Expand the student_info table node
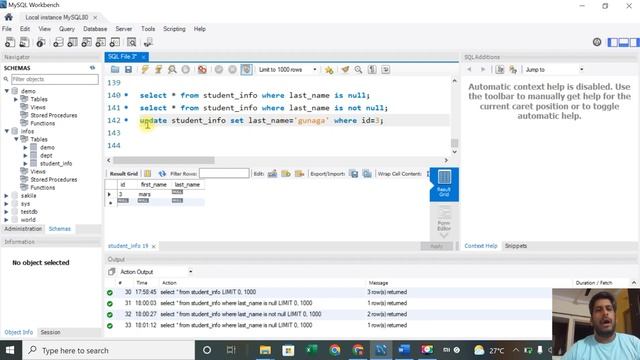The height and width of the screenshot is (360, 640). (25, 163)
